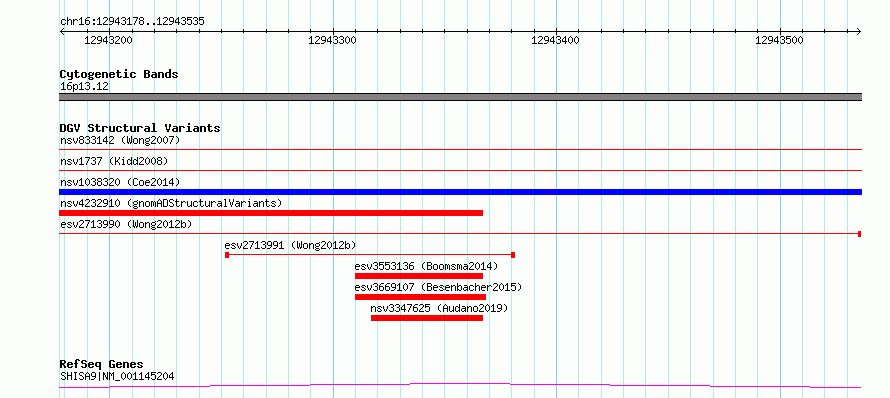Open variant esv2713990 (Wong2012b) label
890x398 pixels.
click(126, 224)
